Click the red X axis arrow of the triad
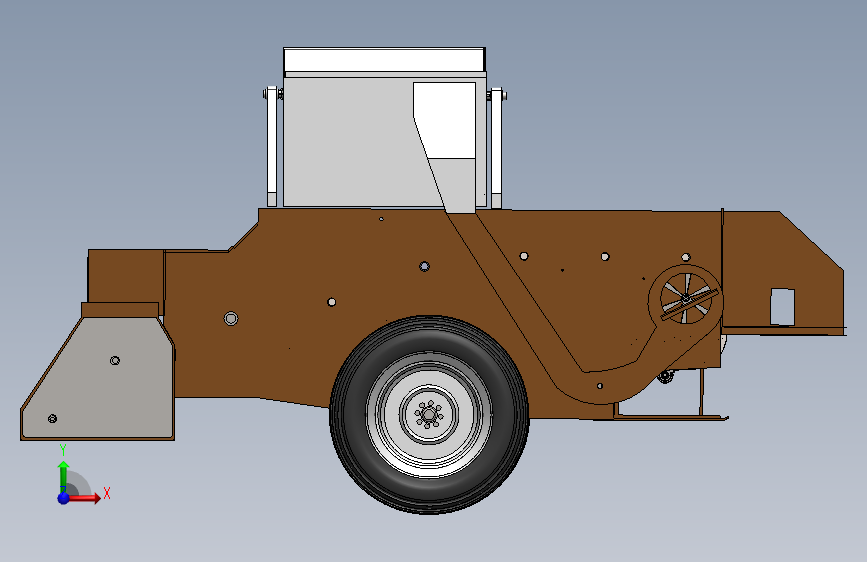The height and width of the screenshot is (562, 867). (x=83, y=498)
